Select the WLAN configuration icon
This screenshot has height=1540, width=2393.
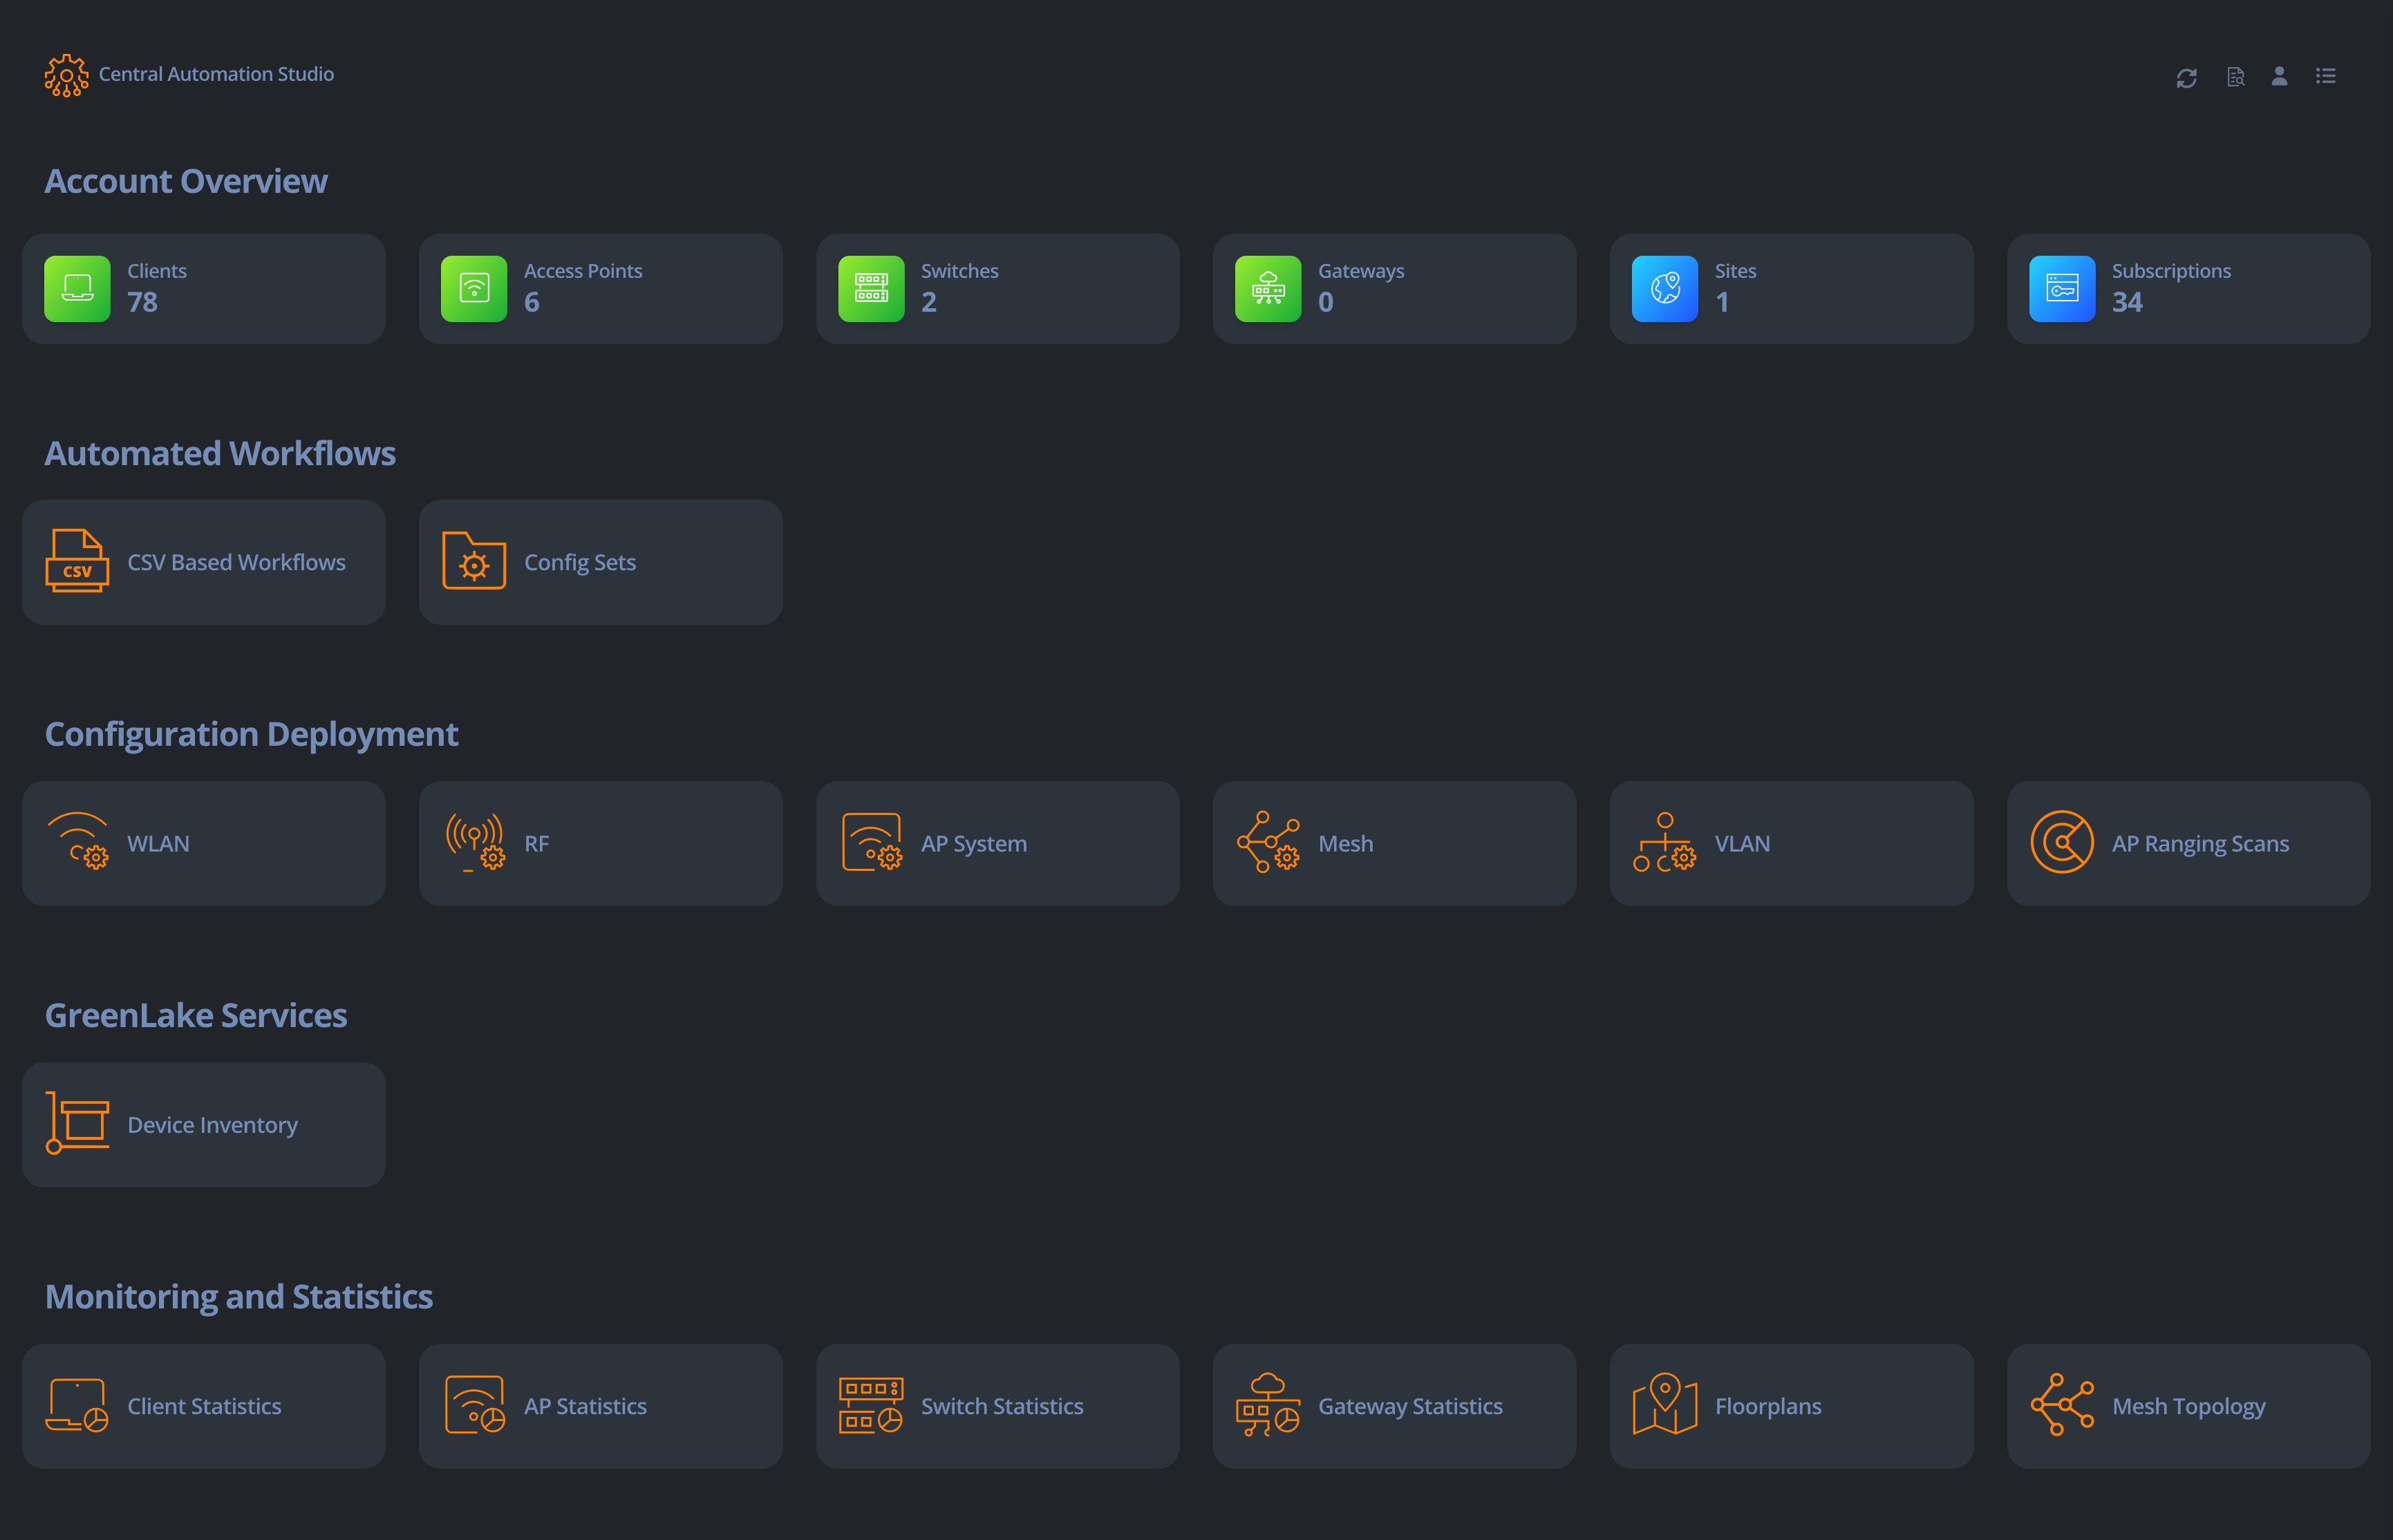[x=77, y=842]
